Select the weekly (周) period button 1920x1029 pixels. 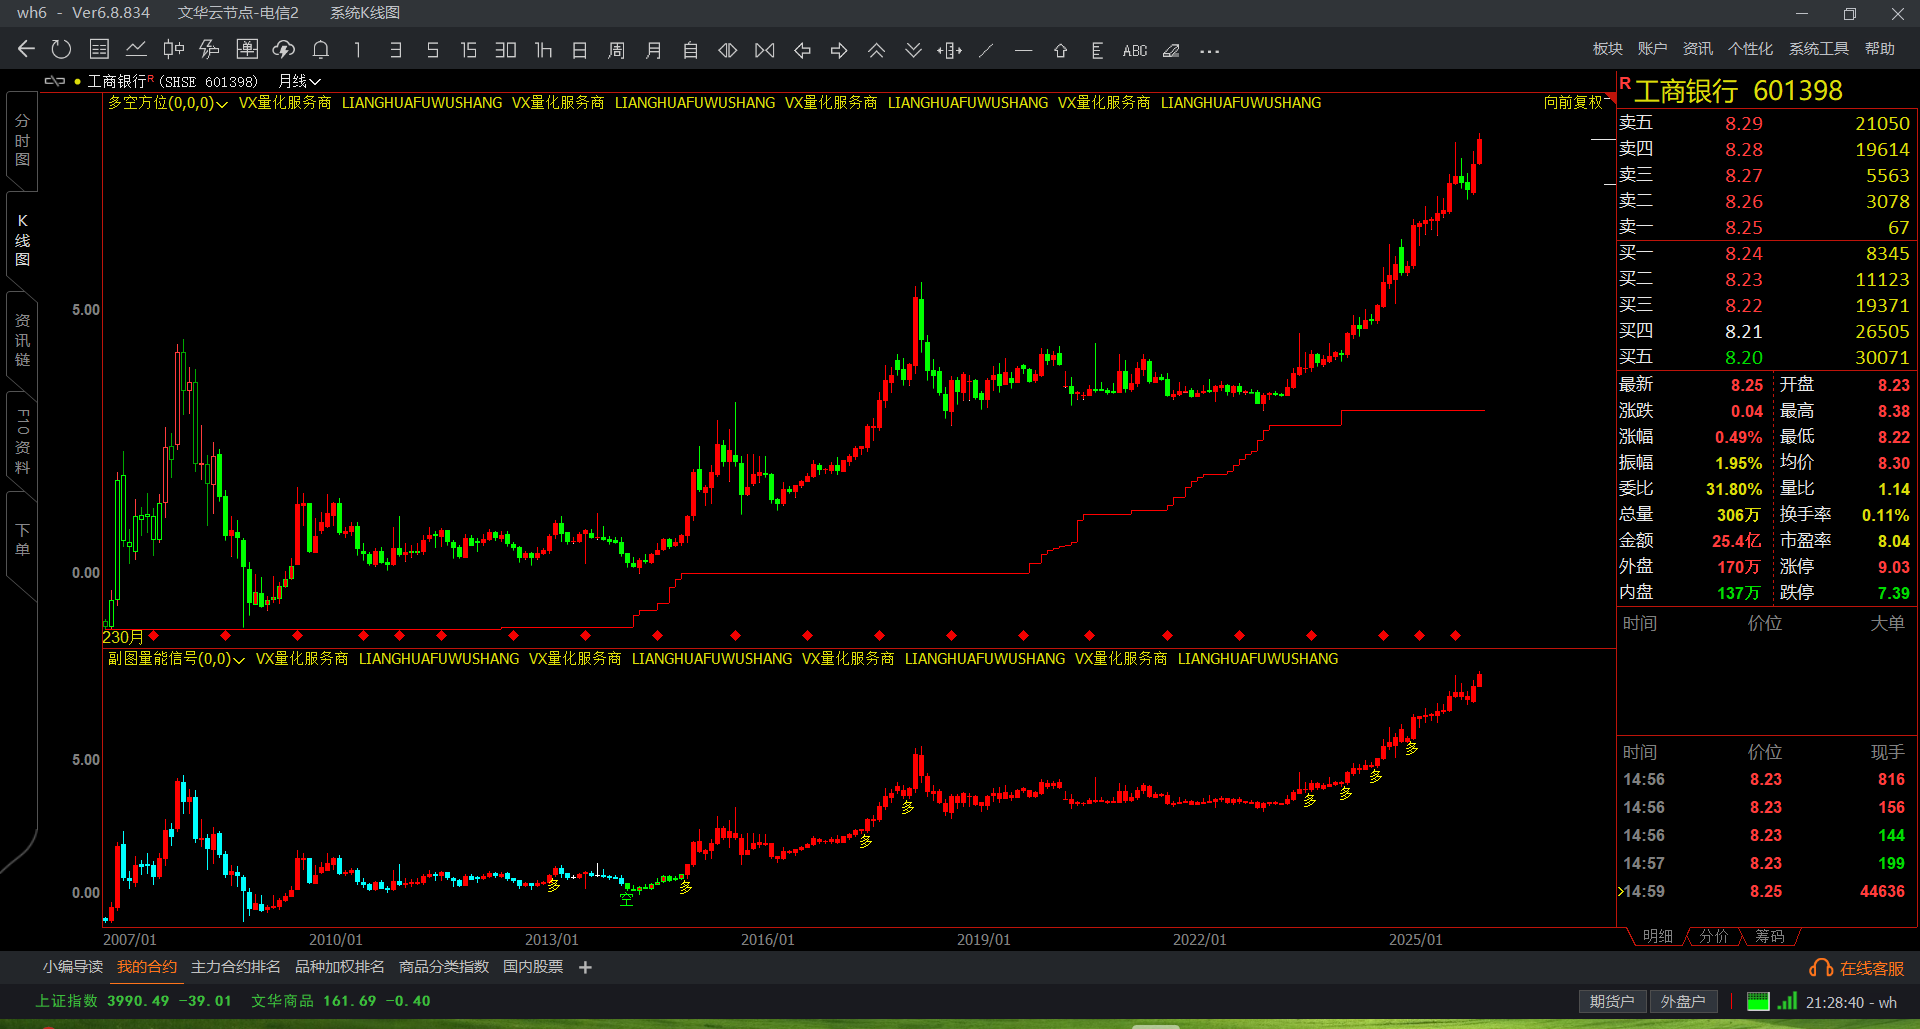point(617,50)
